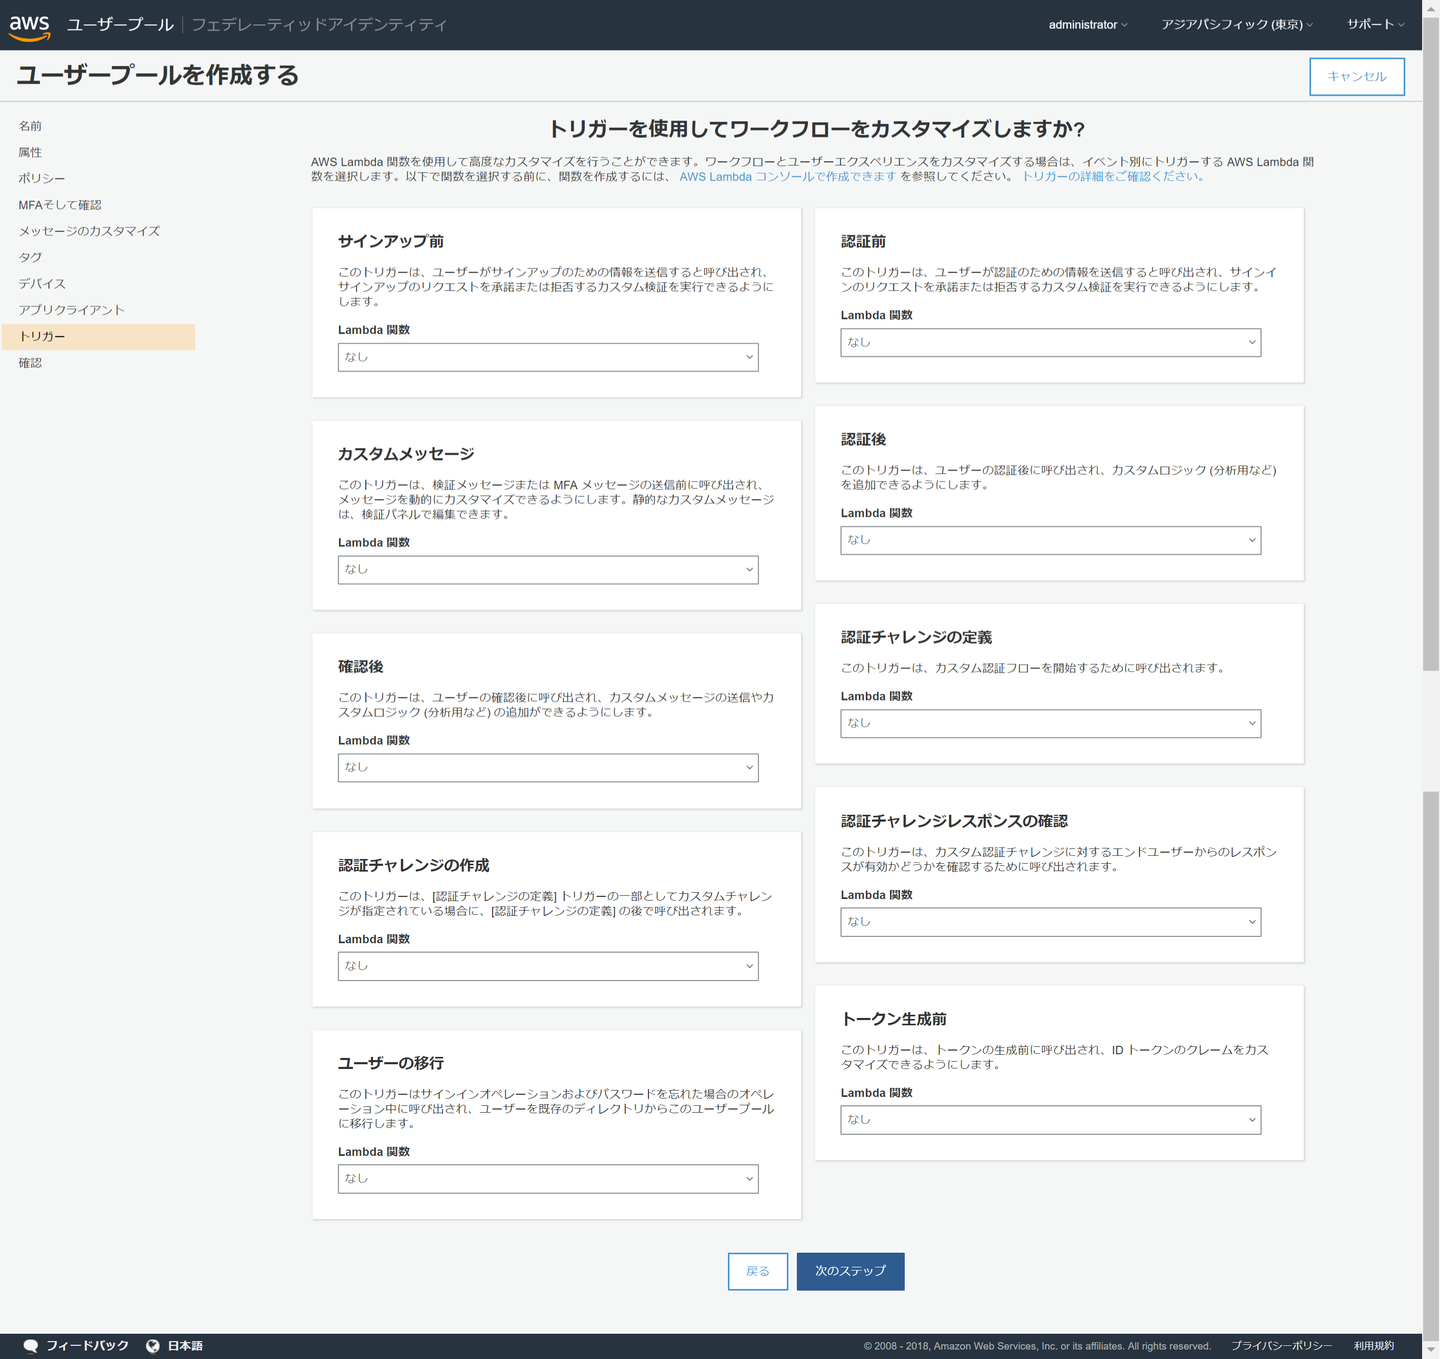
Task: Open the カスタムメッセージ Lambda function dropdown
Action: (x=547, y=570)
